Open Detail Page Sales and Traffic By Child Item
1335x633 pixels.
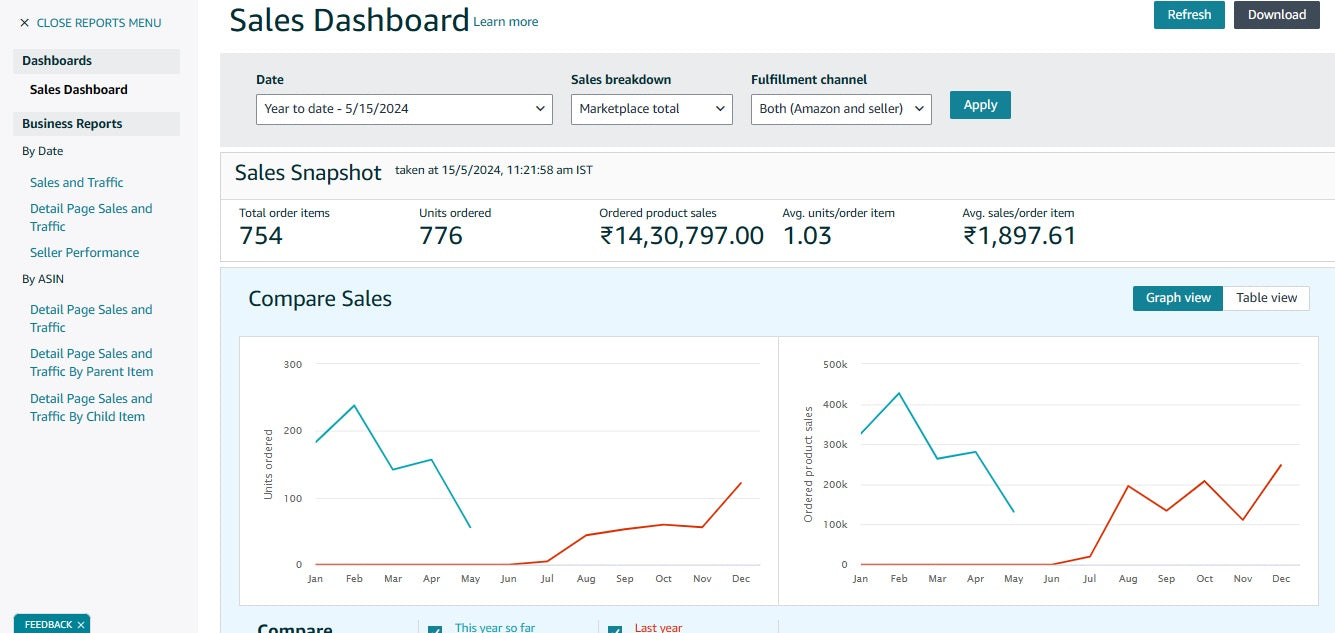click(91, 408)
